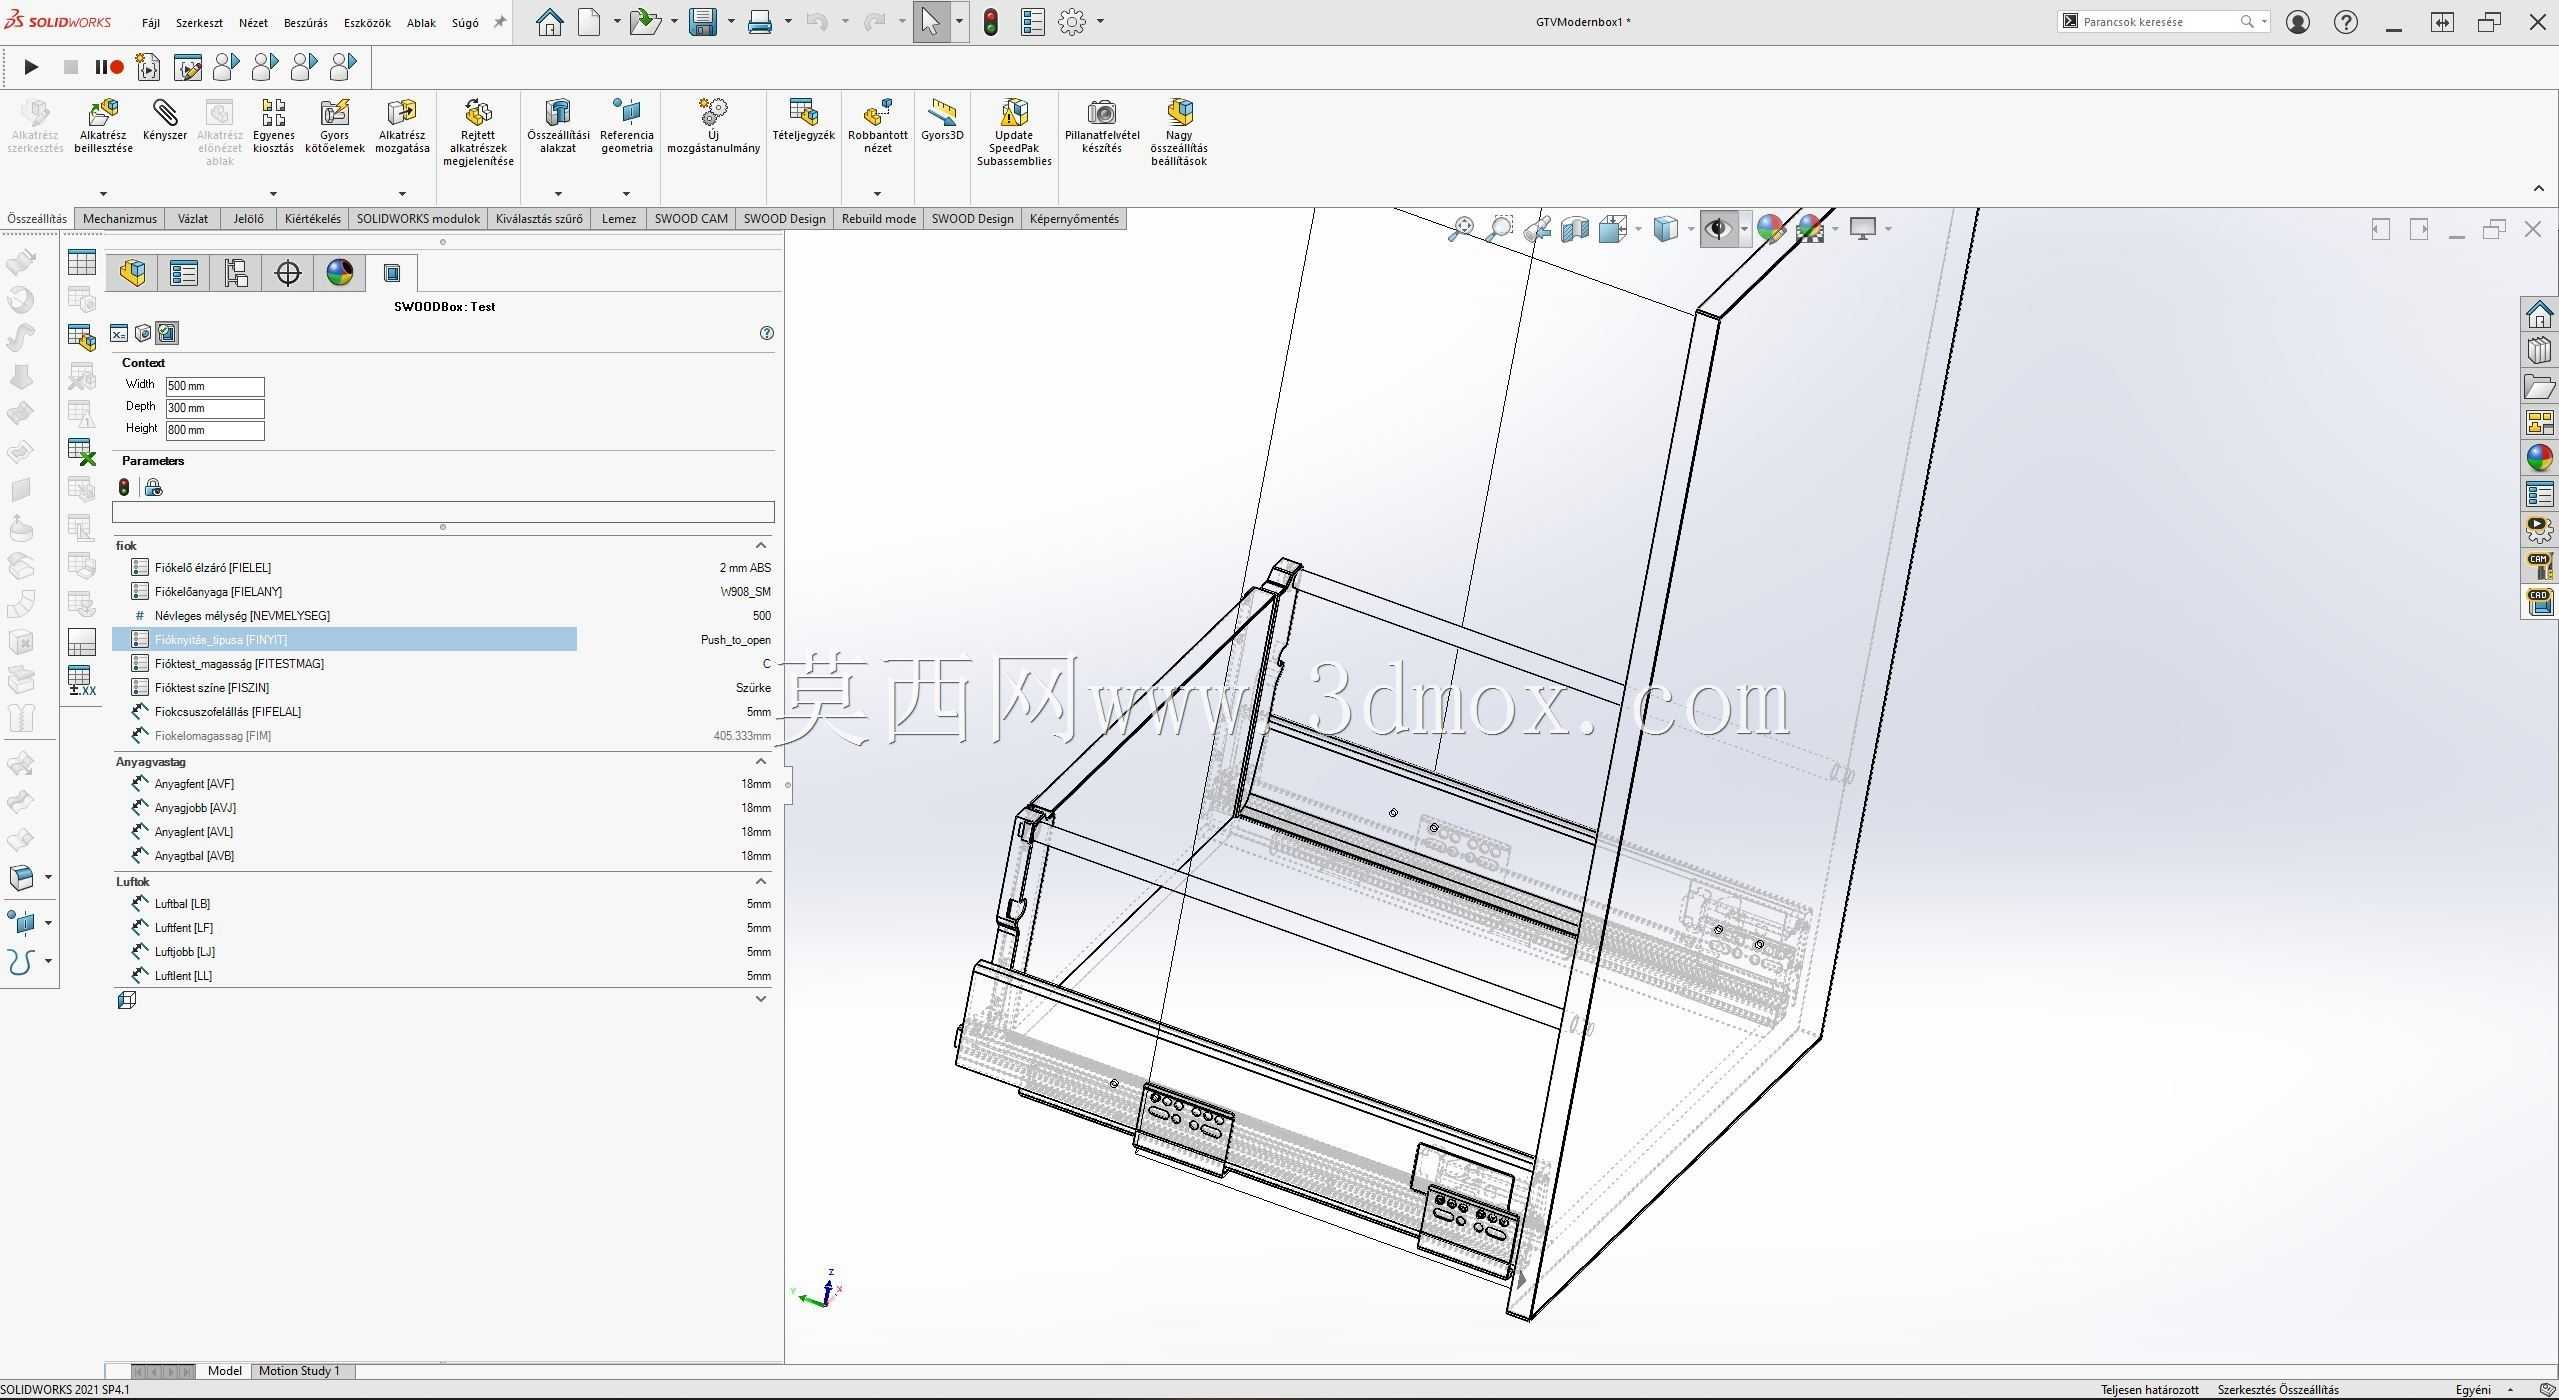
Task: Open the Eszközök menu
Action: click(x=367, y=23)
